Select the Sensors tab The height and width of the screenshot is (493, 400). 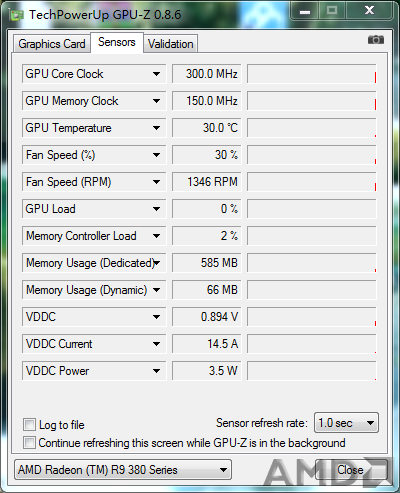click(117, 42)
